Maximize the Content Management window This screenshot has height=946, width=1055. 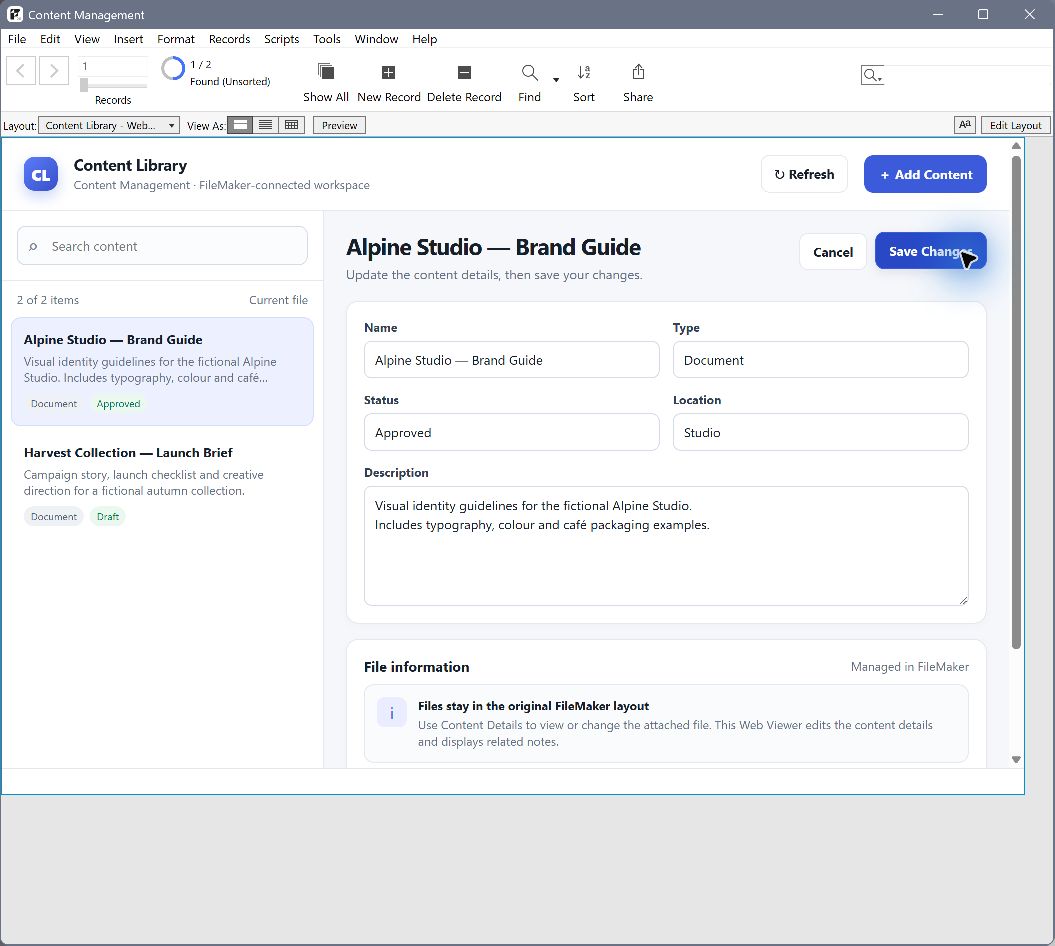click(983, 14)
